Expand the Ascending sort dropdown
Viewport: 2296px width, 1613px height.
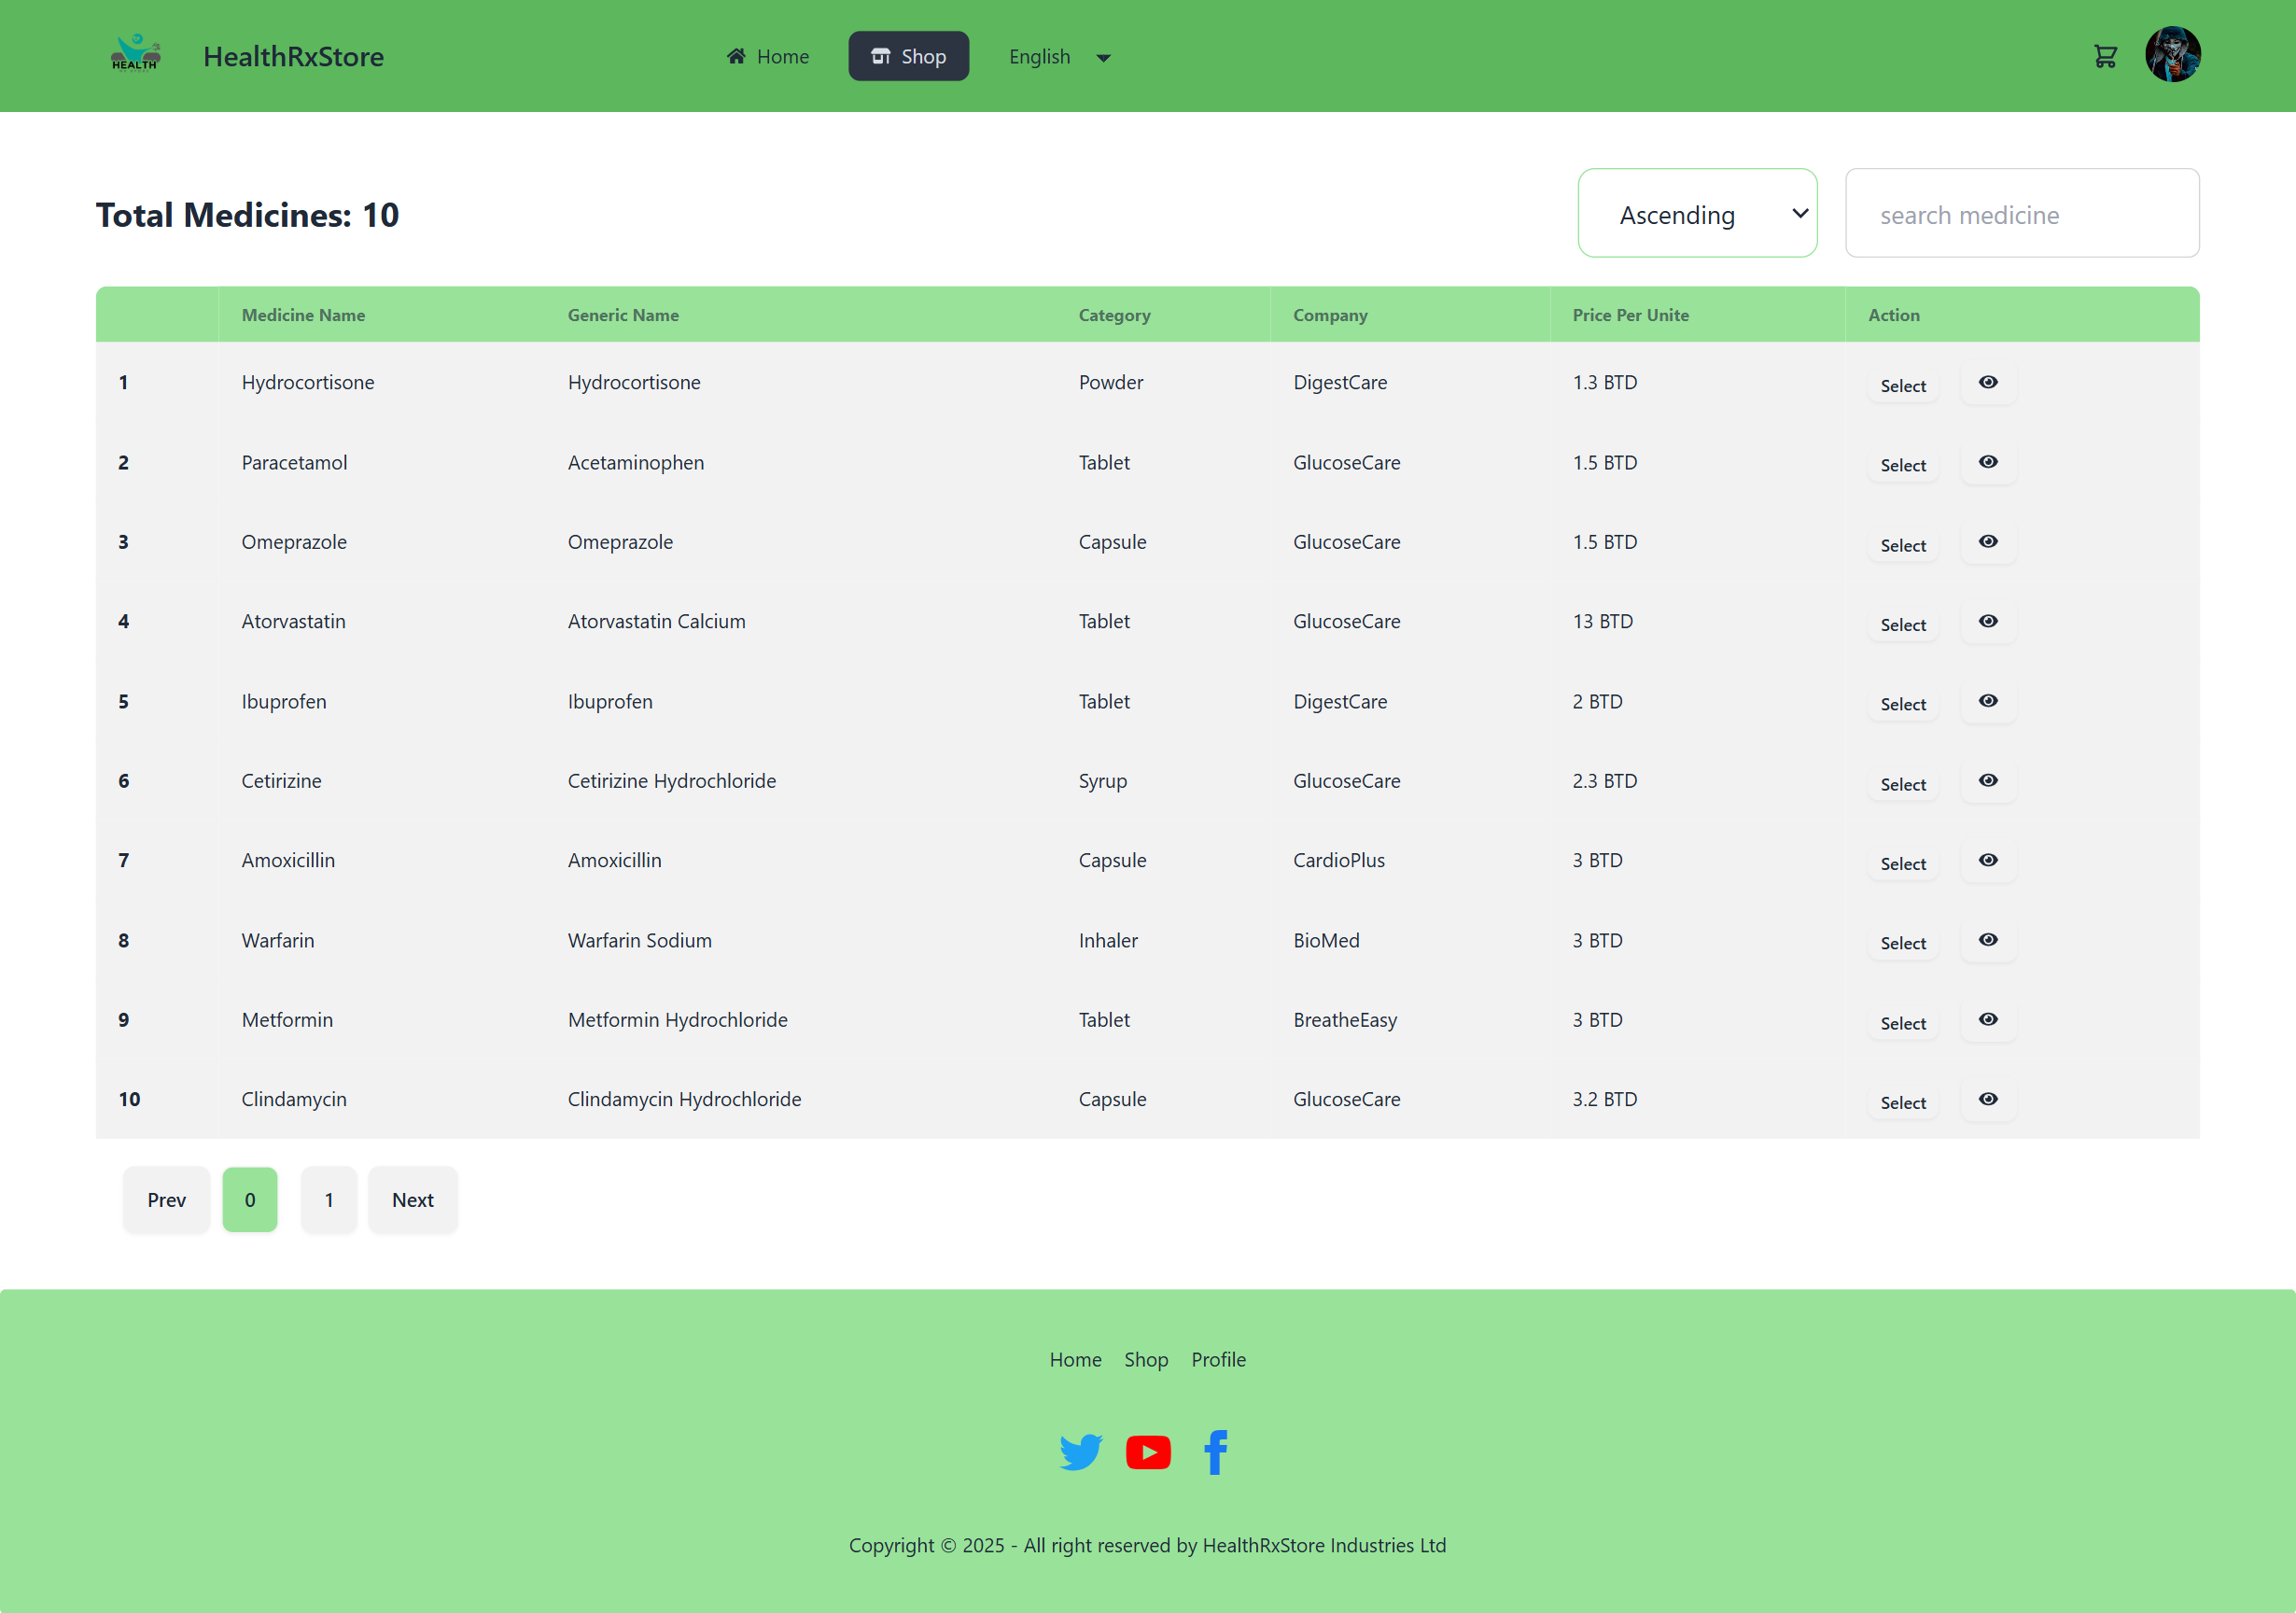1697,214
